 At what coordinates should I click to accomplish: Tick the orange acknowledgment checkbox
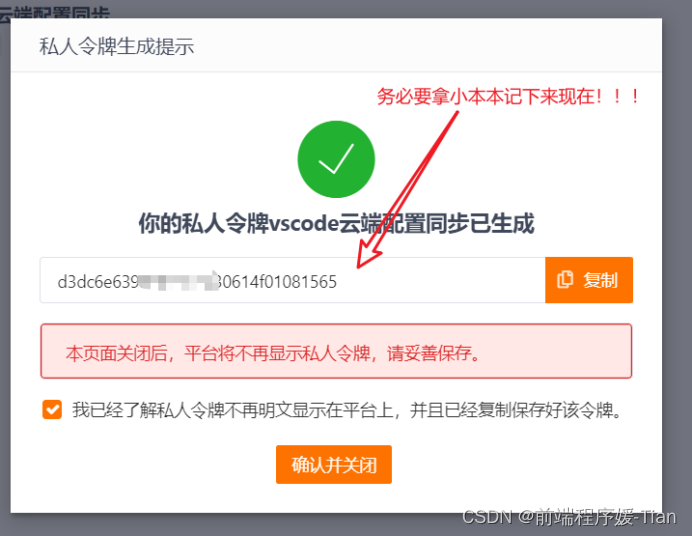[x=52, y=410]
